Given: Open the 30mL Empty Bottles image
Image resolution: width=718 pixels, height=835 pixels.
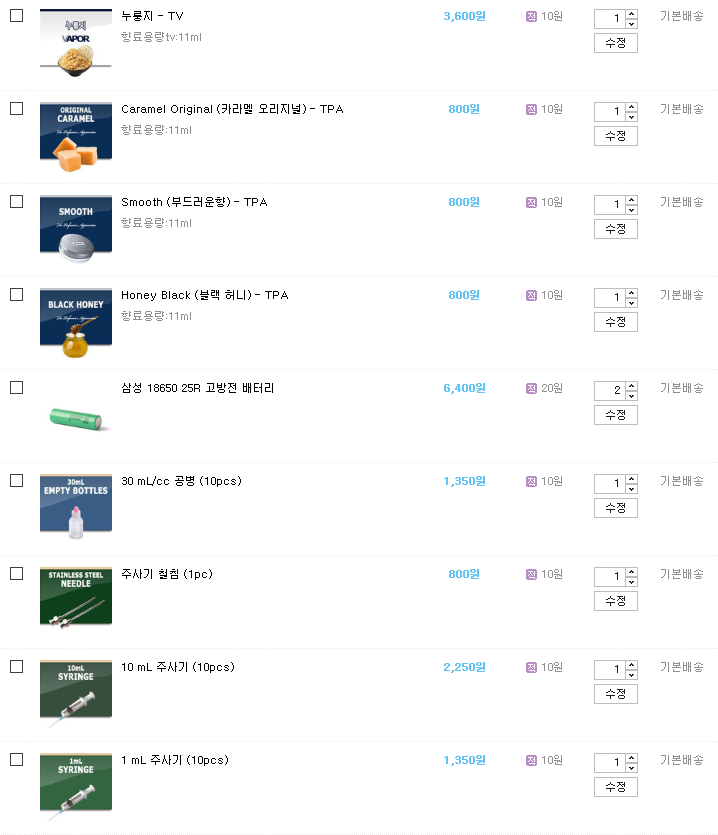Looking at the screenshot, I should 76,505.
